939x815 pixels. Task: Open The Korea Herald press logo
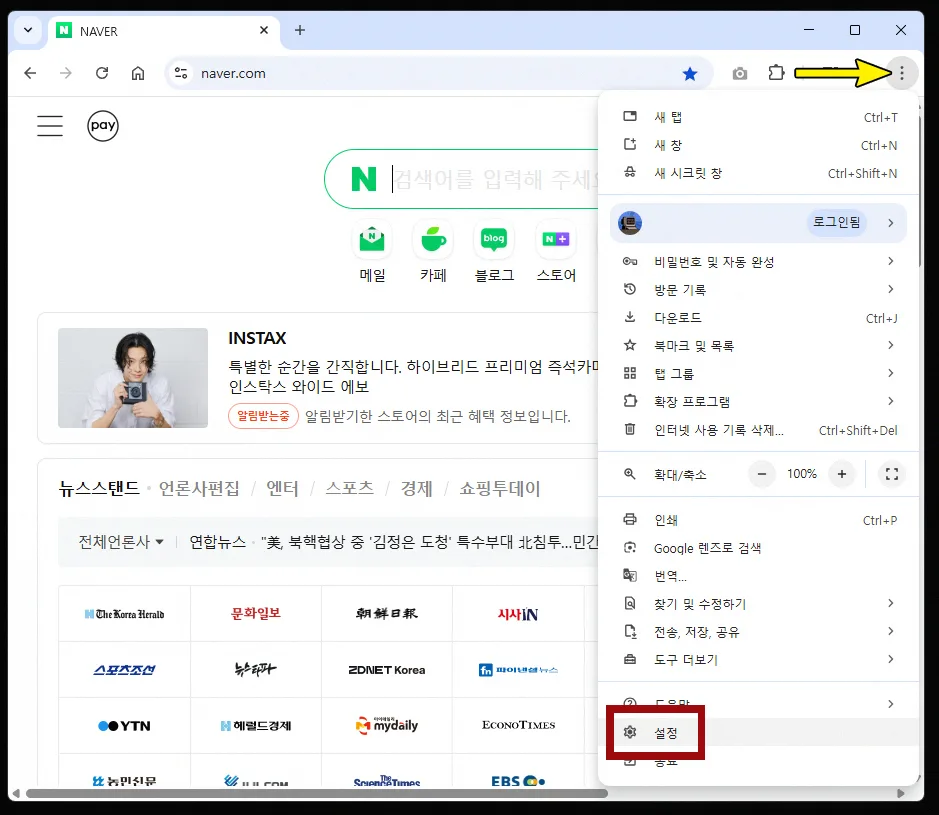tap(125, 614)
